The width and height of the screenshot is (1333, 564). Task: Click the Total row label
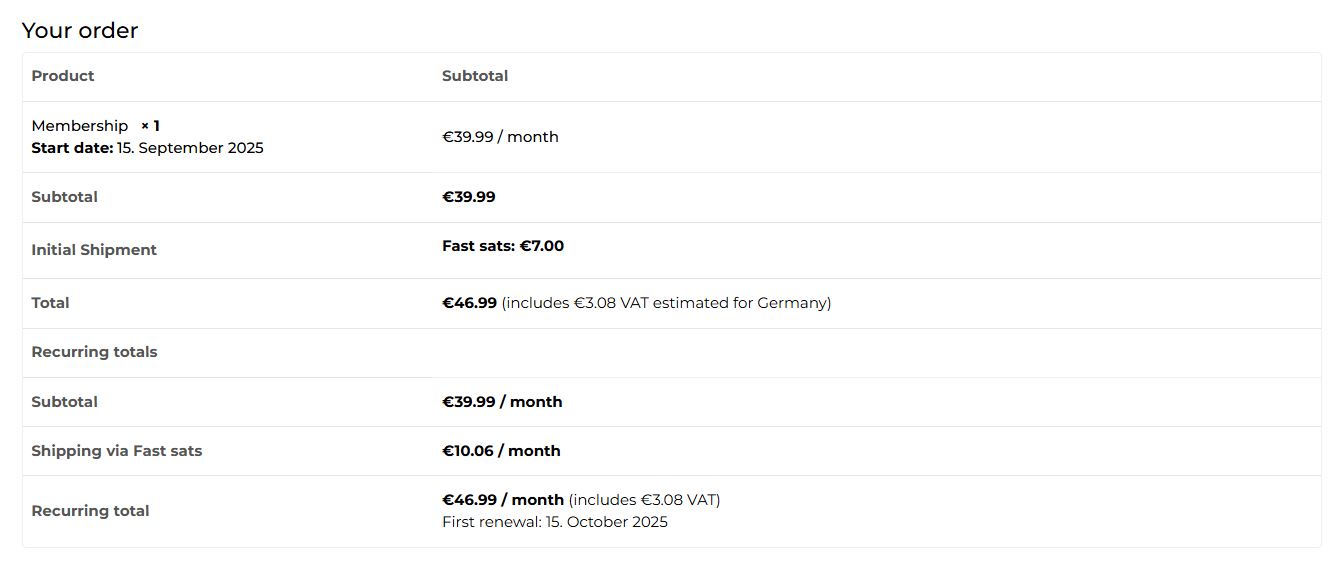(x=50, y=303)
